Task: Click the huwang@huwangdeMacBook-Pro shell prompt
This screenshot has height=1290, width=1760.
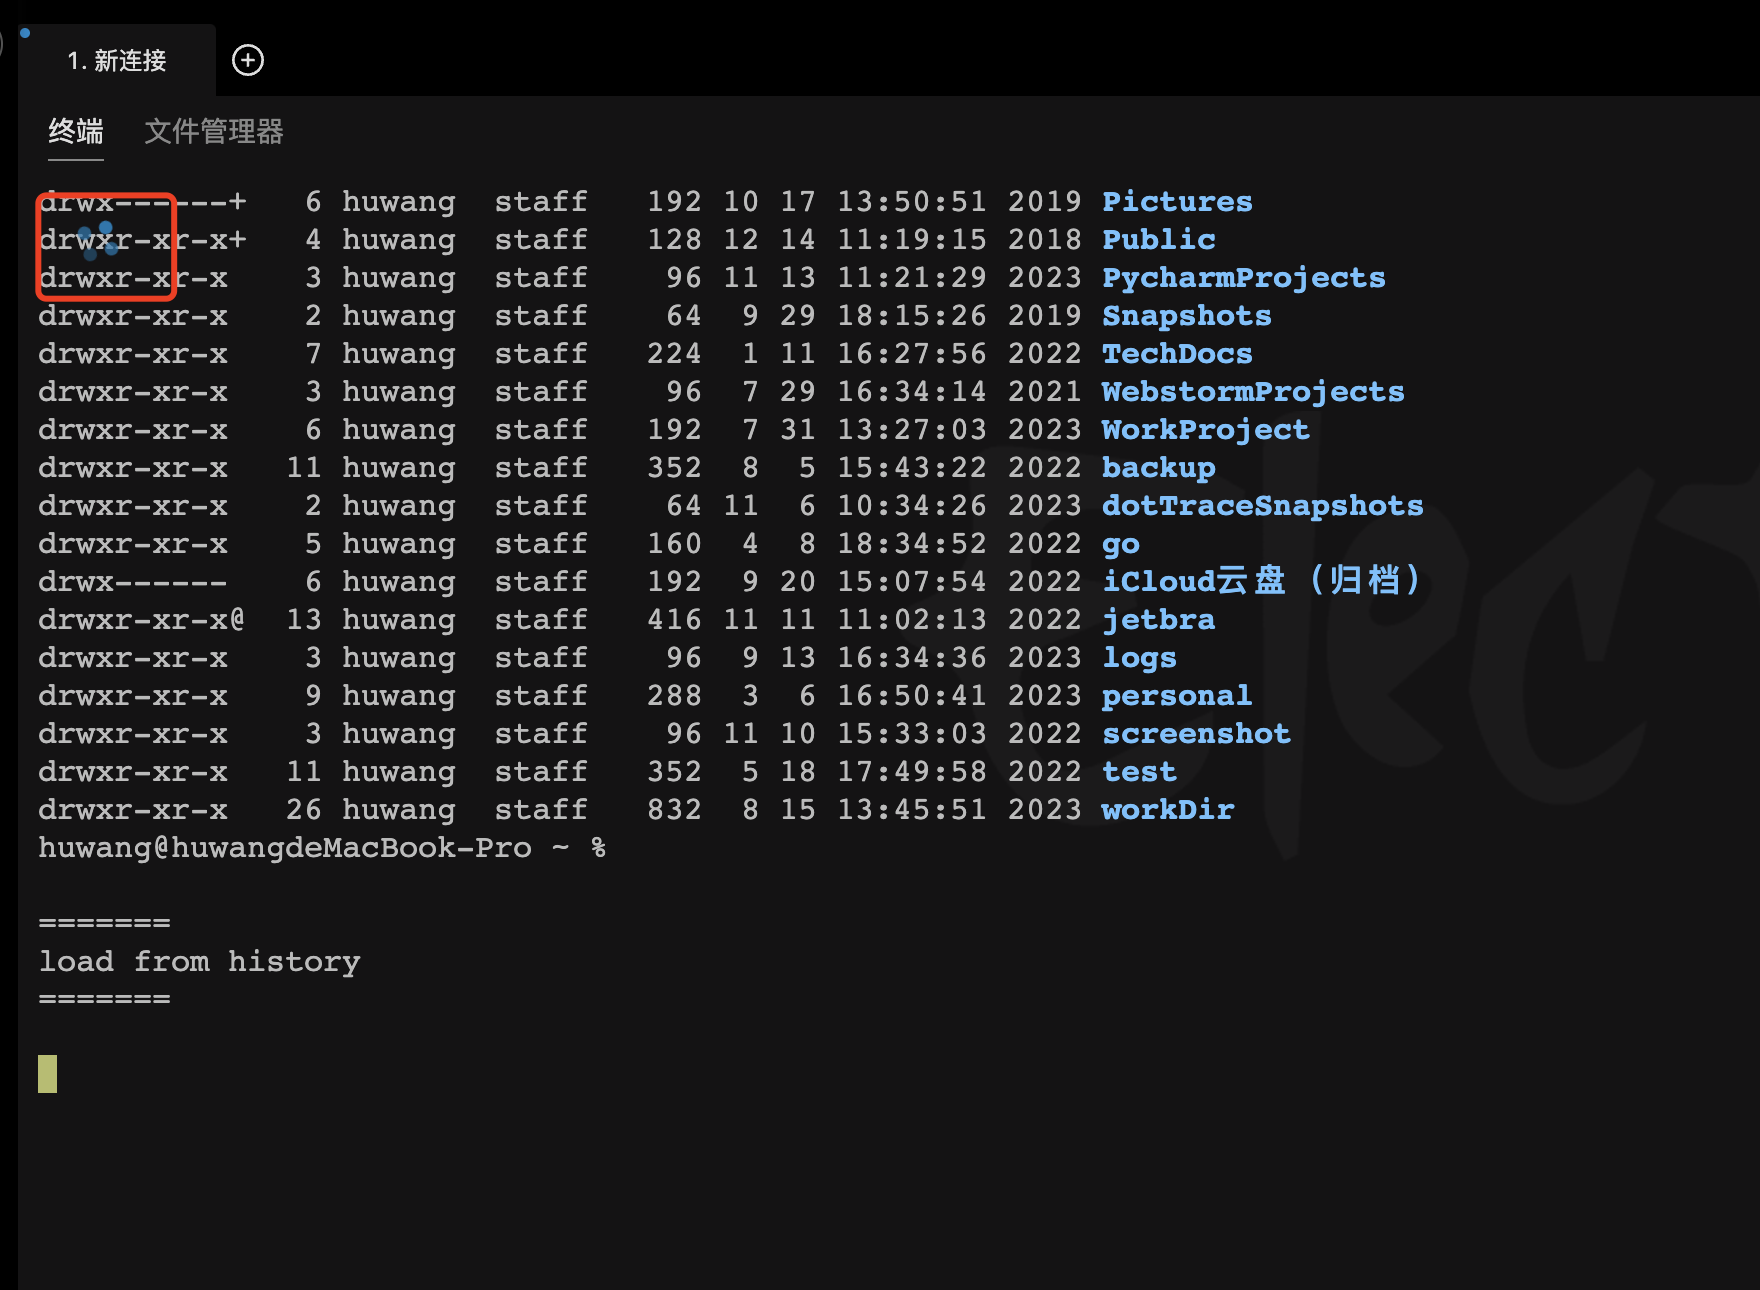Action: pos(285,848)
